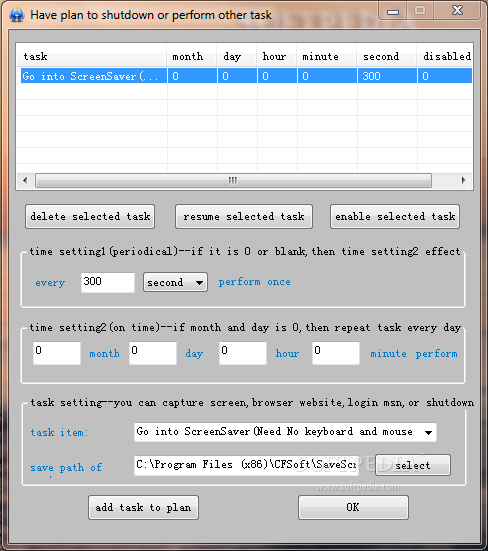Image resolution: width=488 pixels, height=551 pixels.
Task: Click the 'task' column header
Action: pos(91,56)
